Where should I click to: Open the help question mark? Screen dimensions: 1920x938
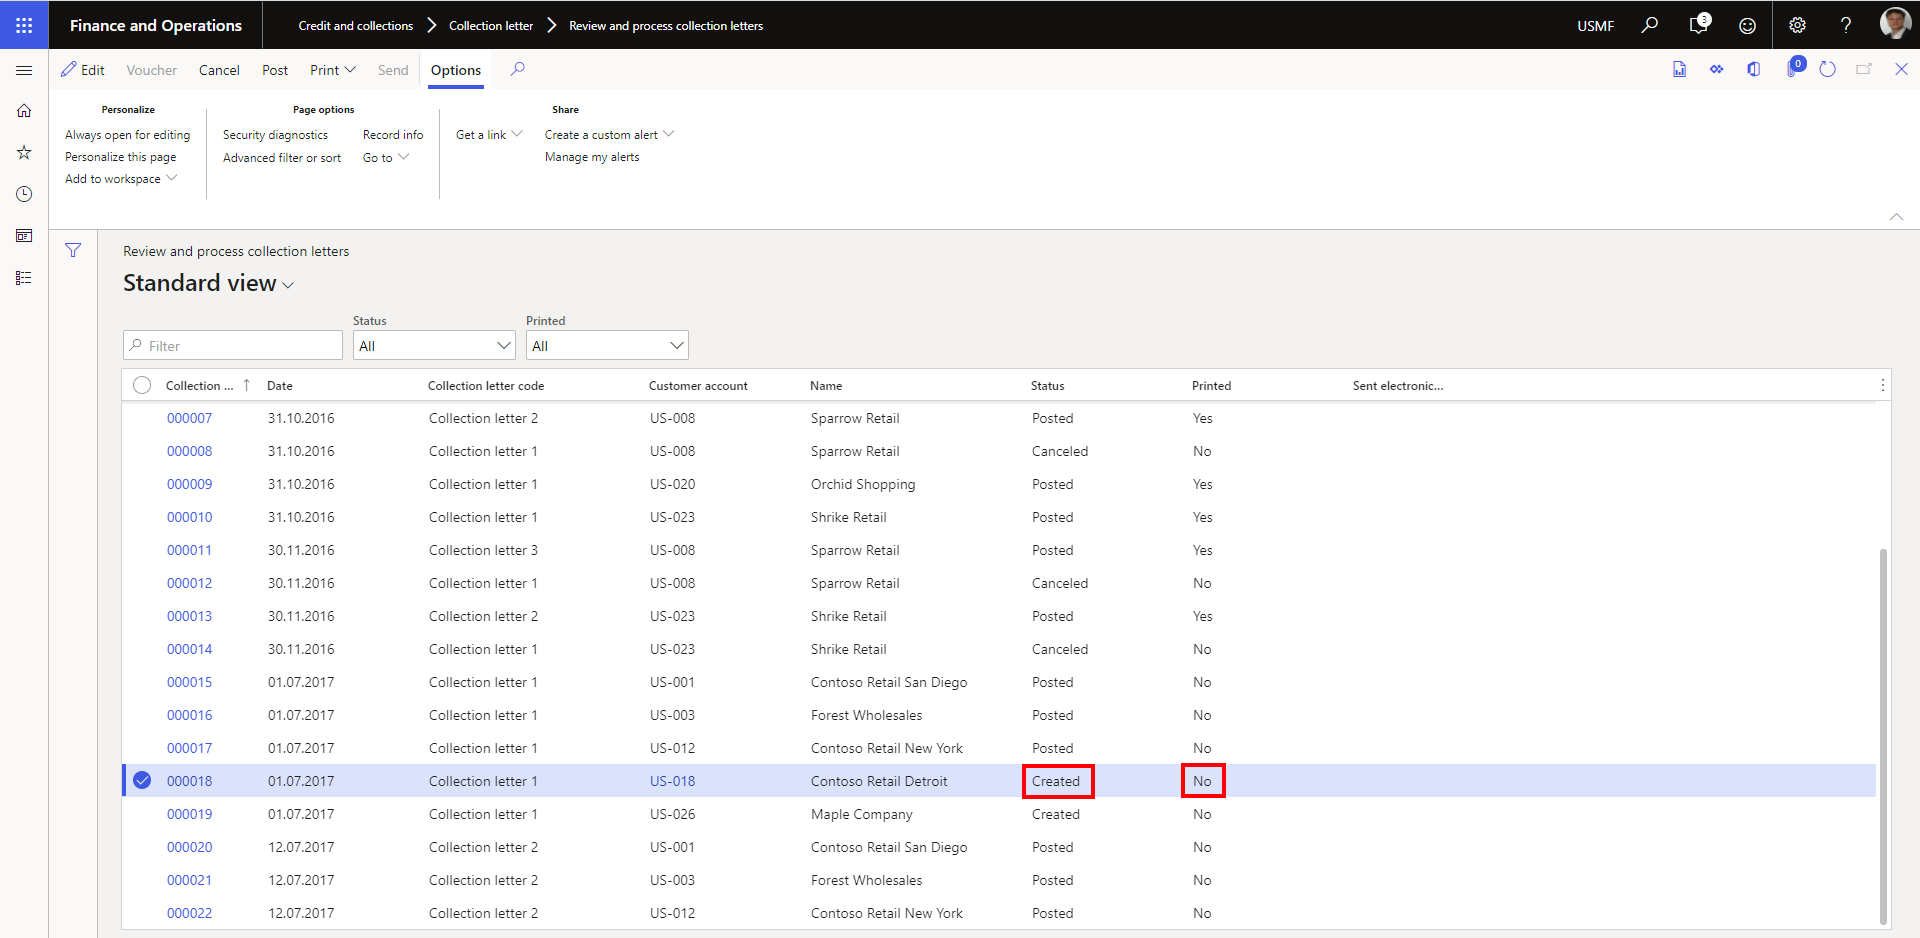pos(1846,26)
